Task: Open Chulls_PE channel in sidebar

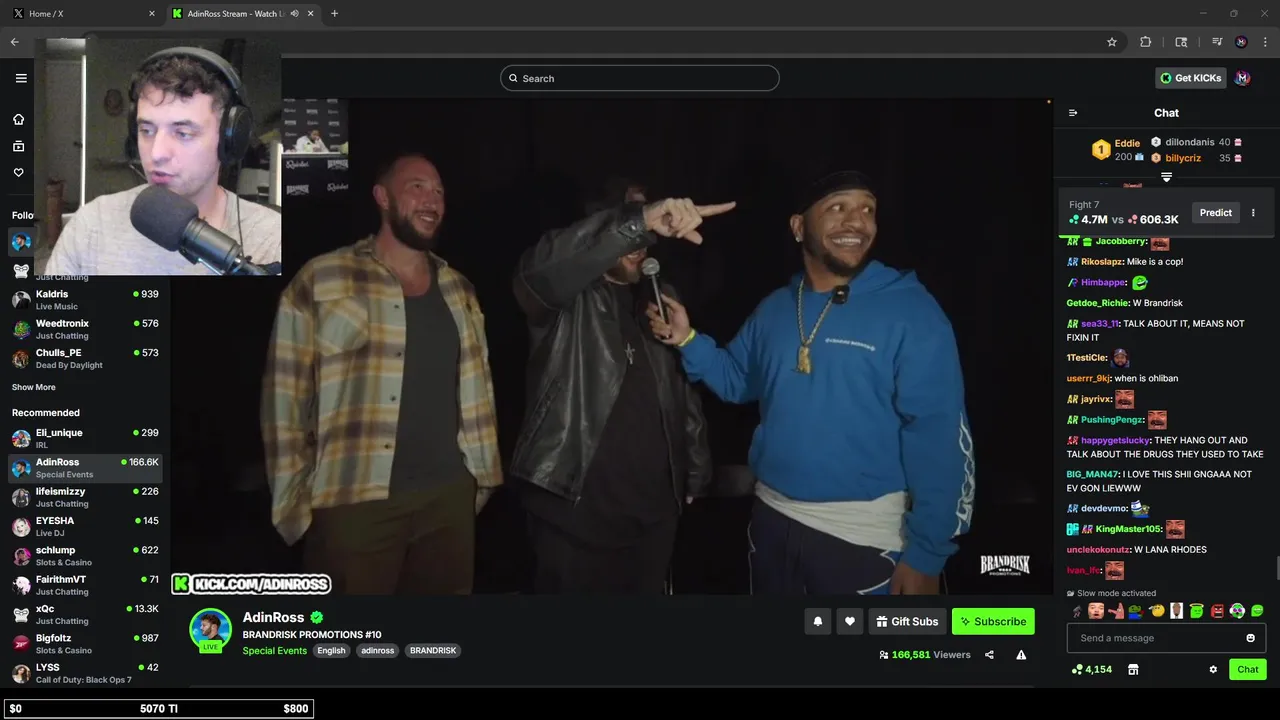Action: coord(86,358)
